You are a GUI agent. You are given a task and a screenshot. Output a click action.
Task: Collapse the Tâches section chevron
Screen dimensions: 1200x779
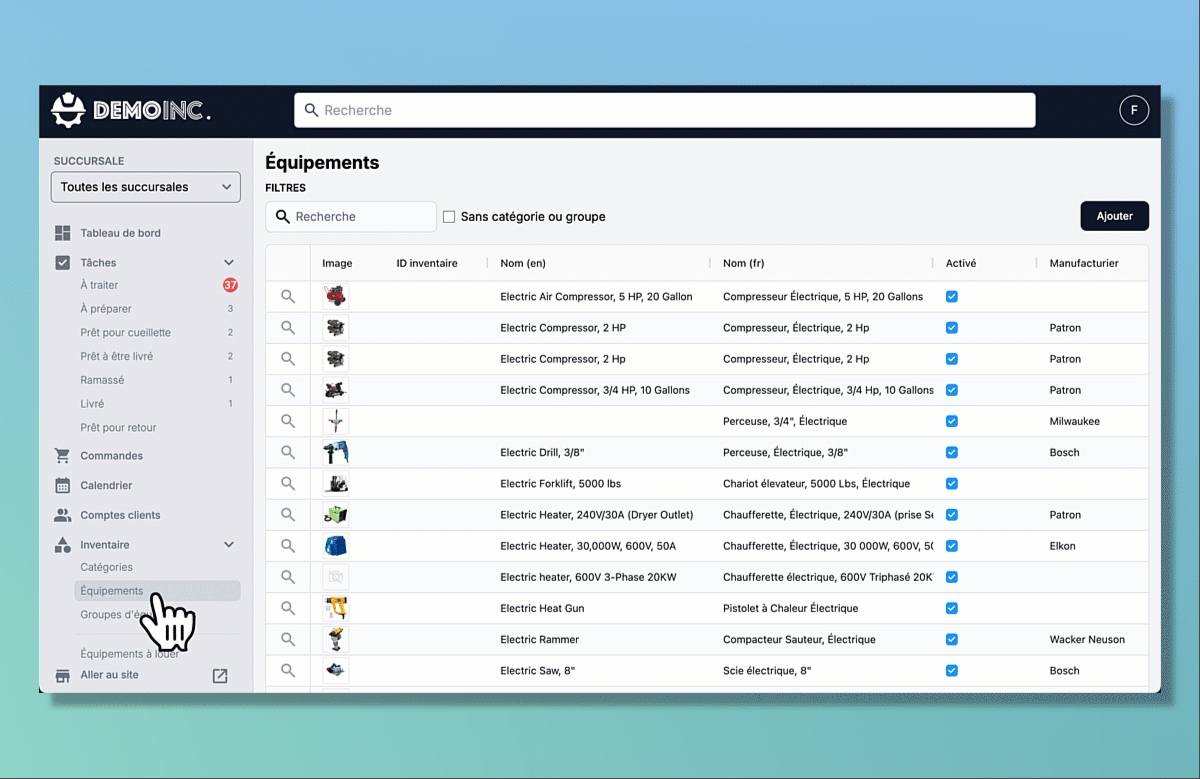229,263
